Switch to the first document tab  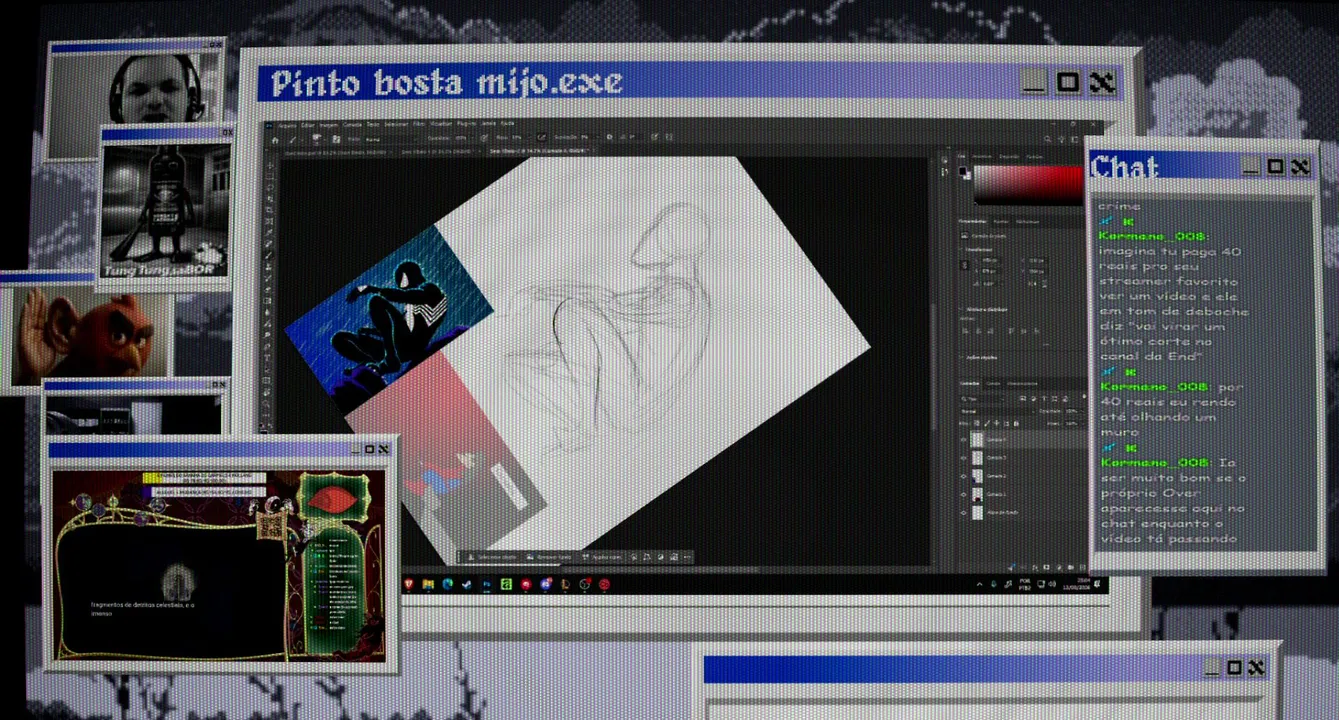[337, 151]
